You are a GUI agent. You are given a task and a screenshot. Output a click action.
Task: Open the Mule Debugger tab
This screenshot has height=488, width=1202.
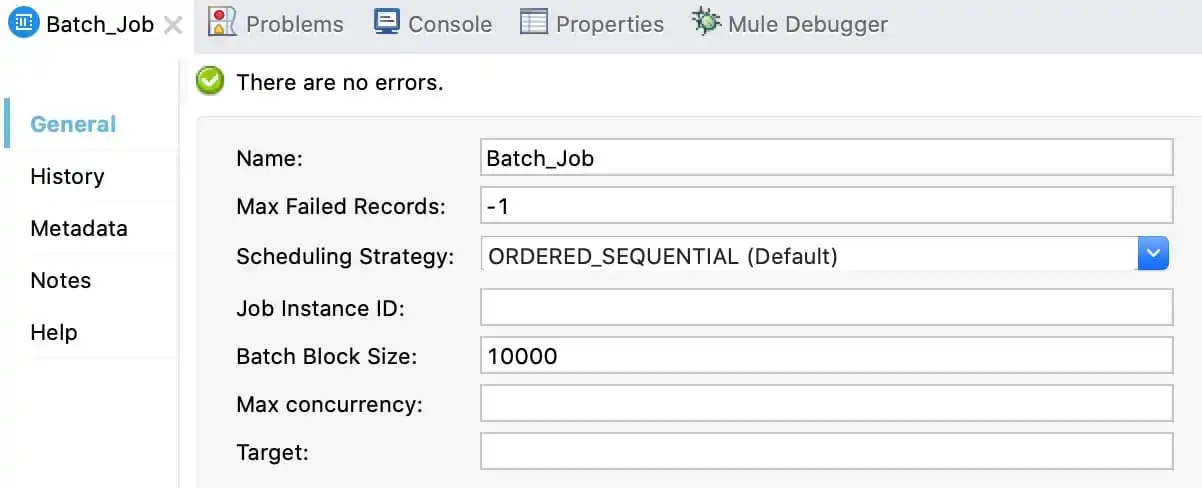807,24
